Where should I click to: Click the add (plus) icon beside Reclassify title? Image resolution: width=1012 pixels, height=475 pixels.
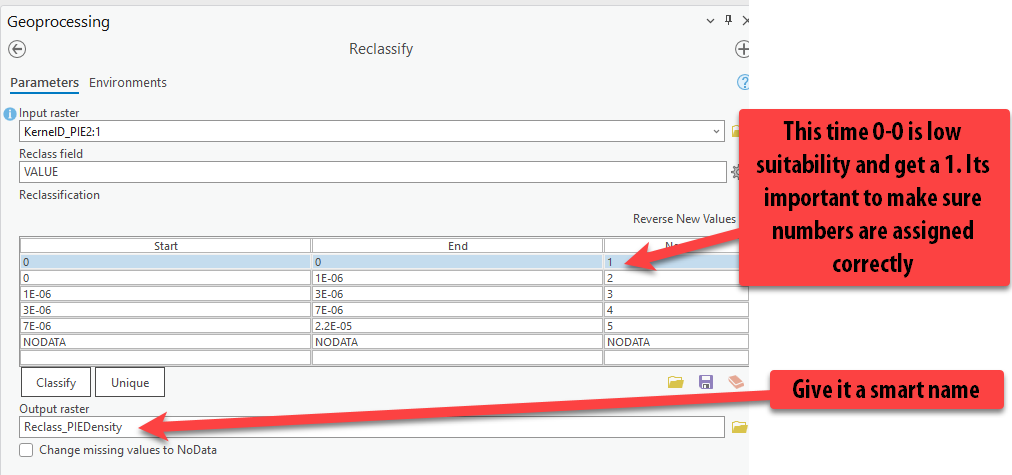click(x=742, y=49)
